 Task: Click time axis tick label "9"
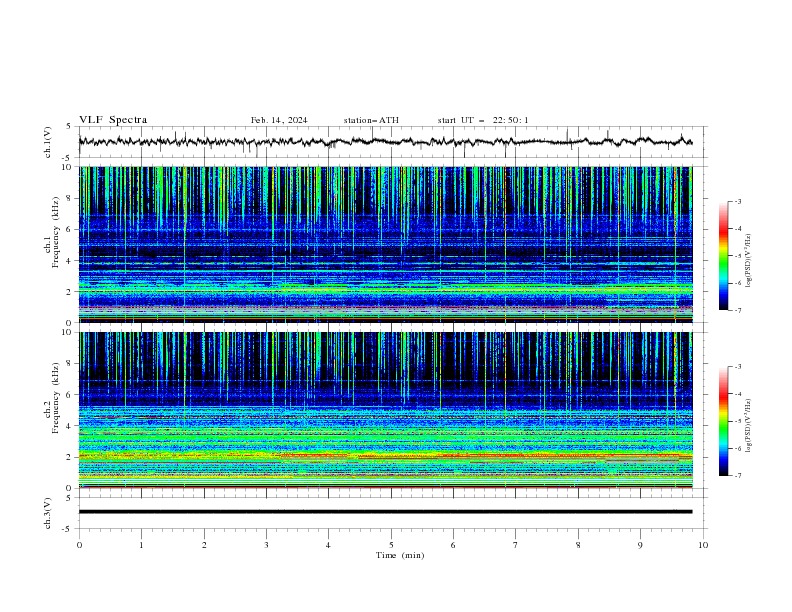[x=640, y=545]
